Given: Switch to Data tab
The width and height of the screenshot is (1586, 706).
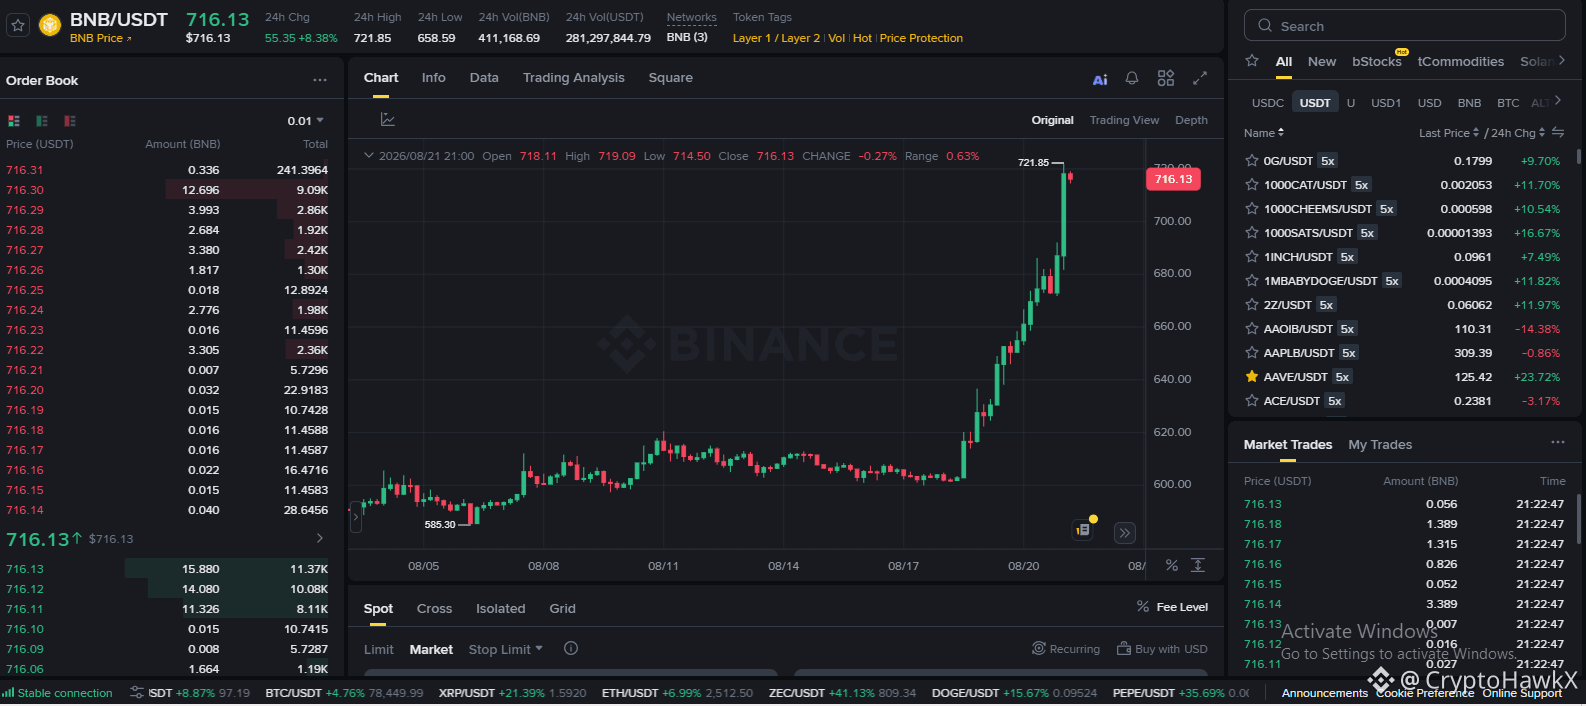Looking at the screenshot, I should (484, 78).
